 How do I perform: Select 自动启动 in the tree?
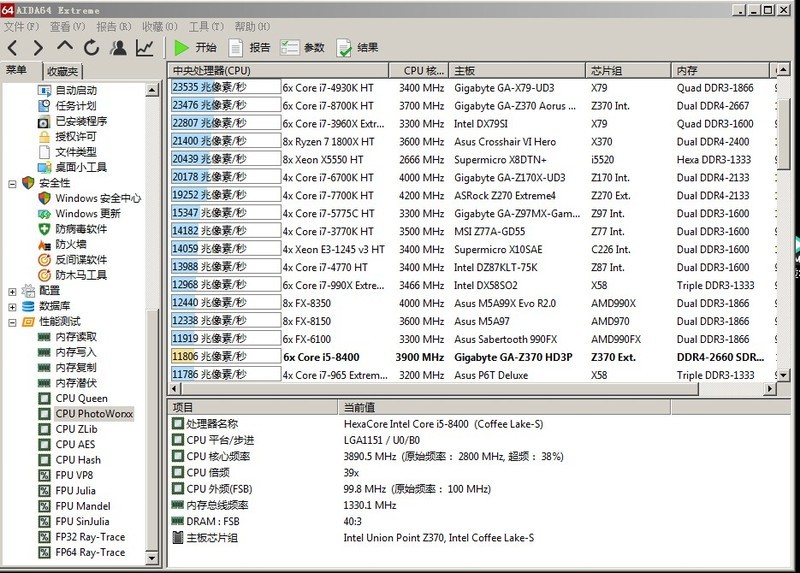point(67,90)
